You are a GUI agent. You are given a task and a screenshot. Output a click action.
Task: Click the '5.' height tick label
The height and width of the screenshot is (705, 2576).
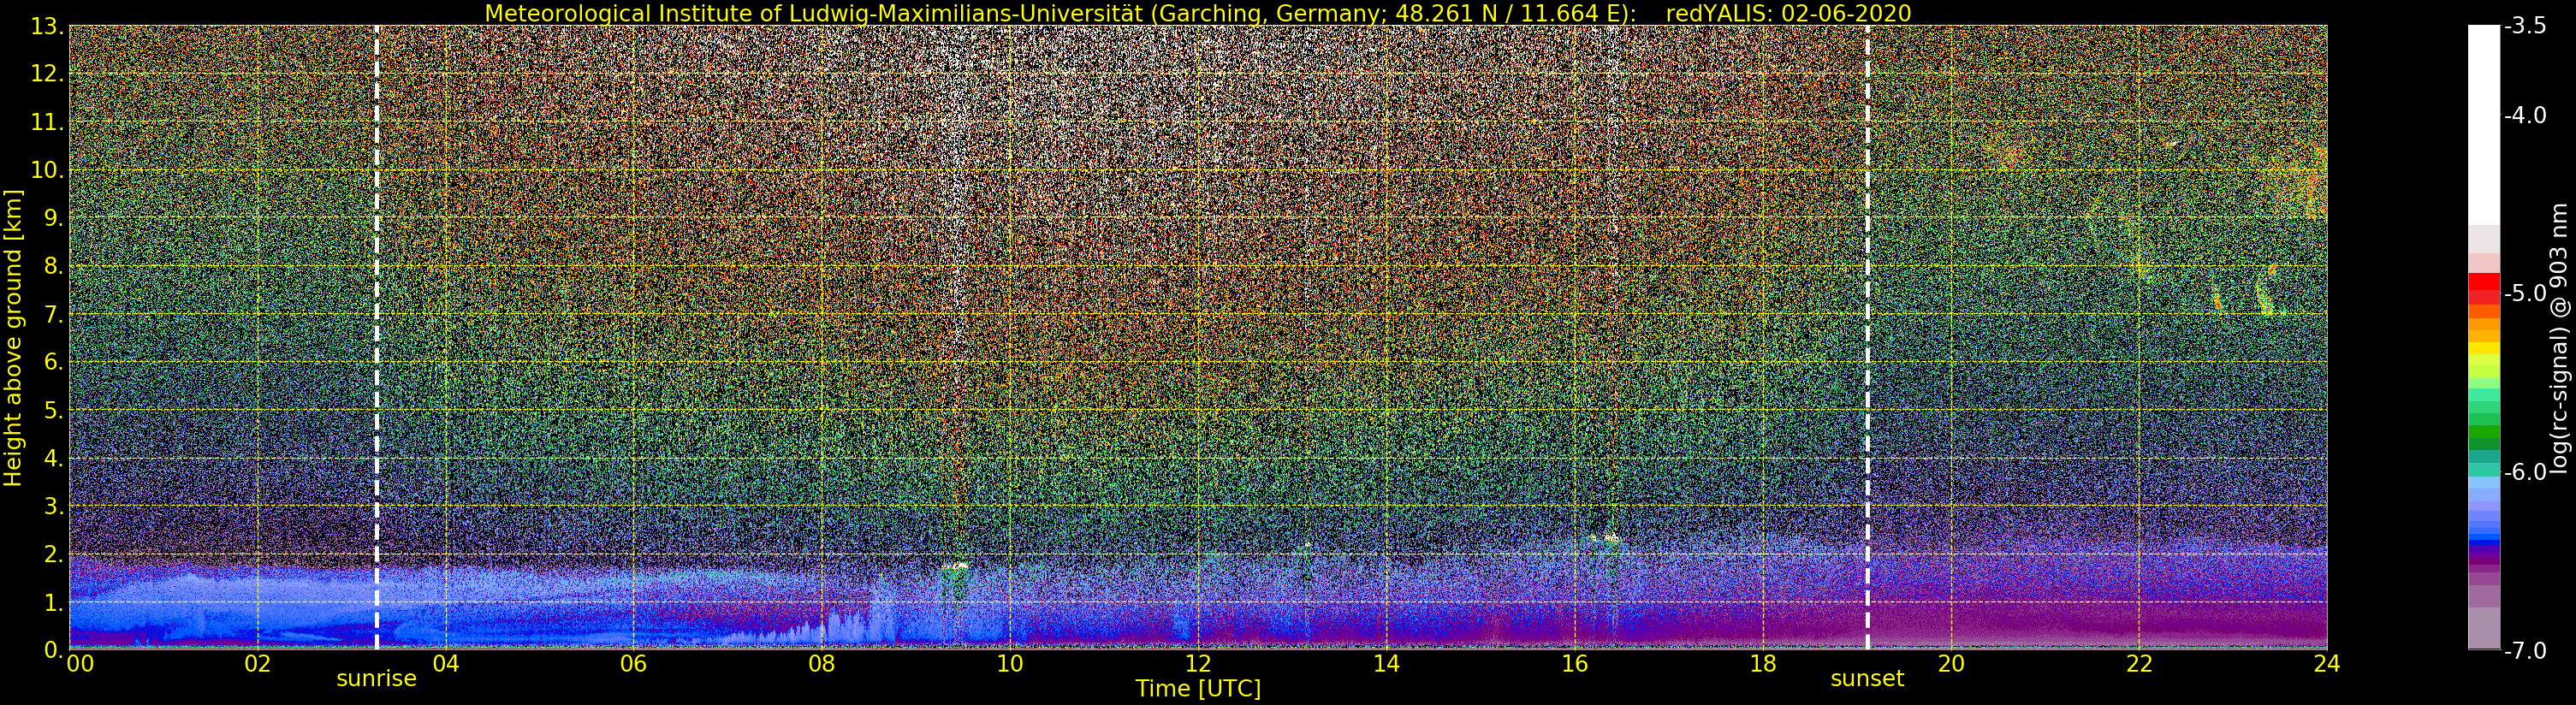[x=53, y=410]
